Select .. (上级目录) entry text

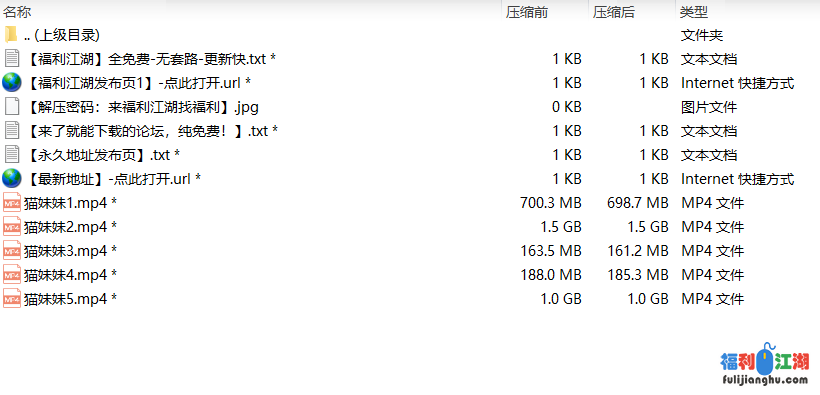click(x=62, y=35)
